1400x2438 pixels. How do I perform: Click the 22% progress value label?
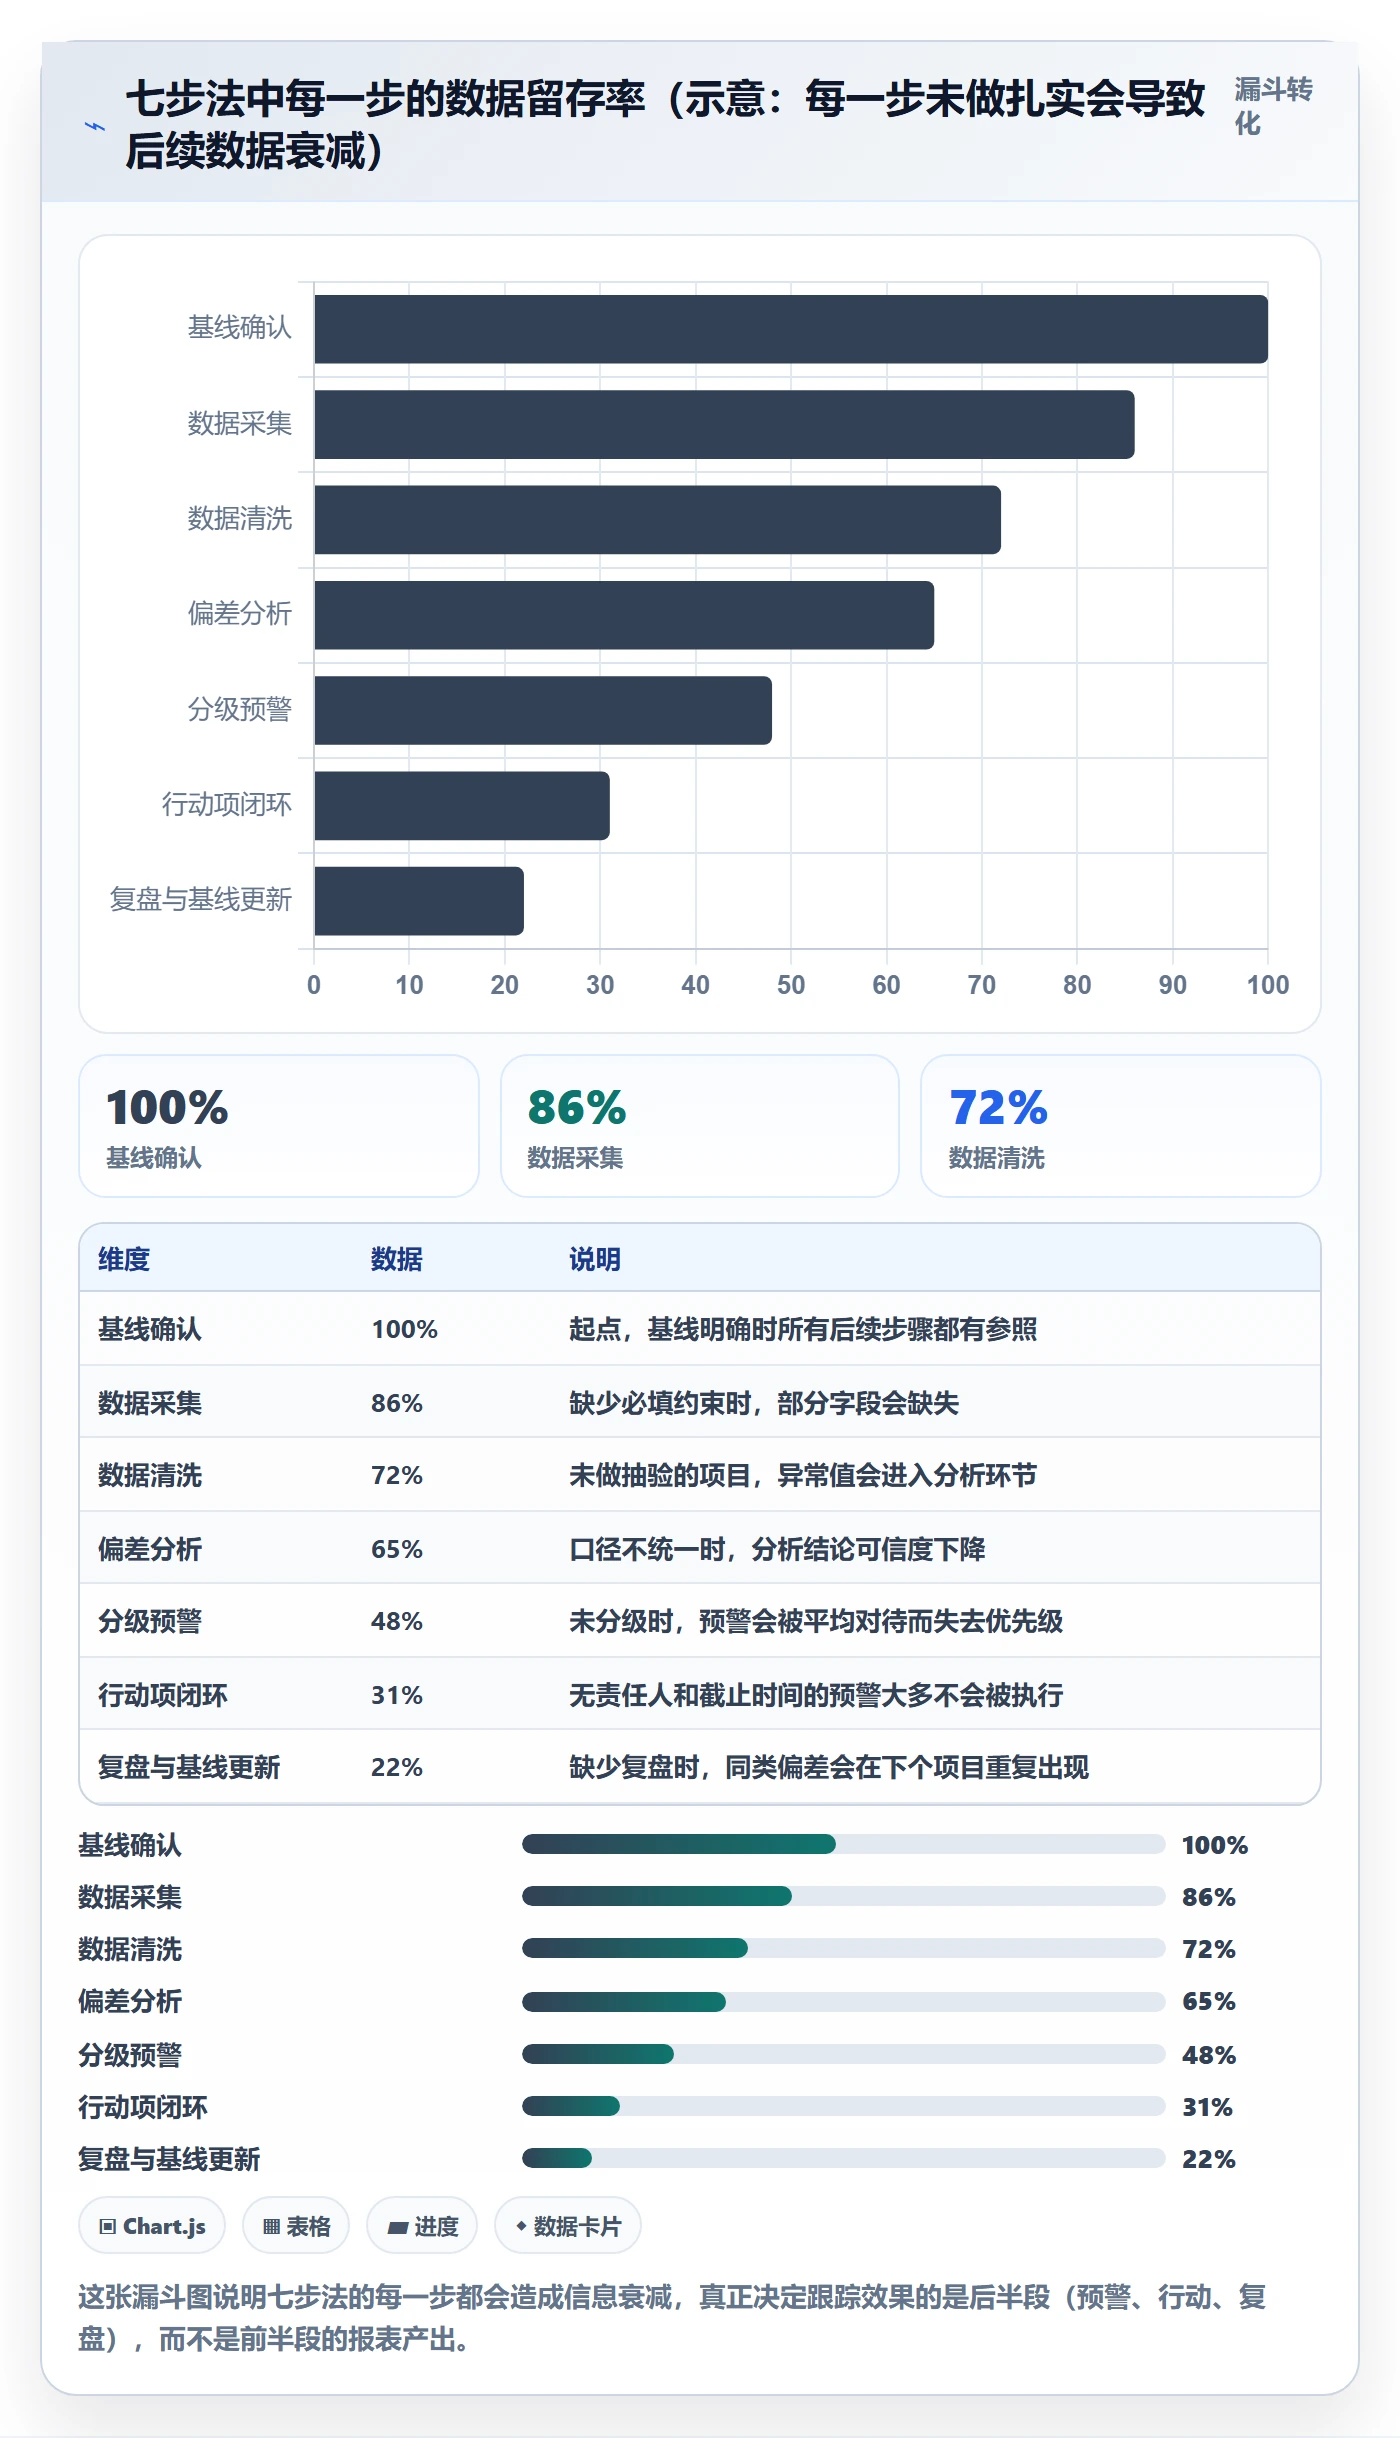[x=1209, y=2159]
